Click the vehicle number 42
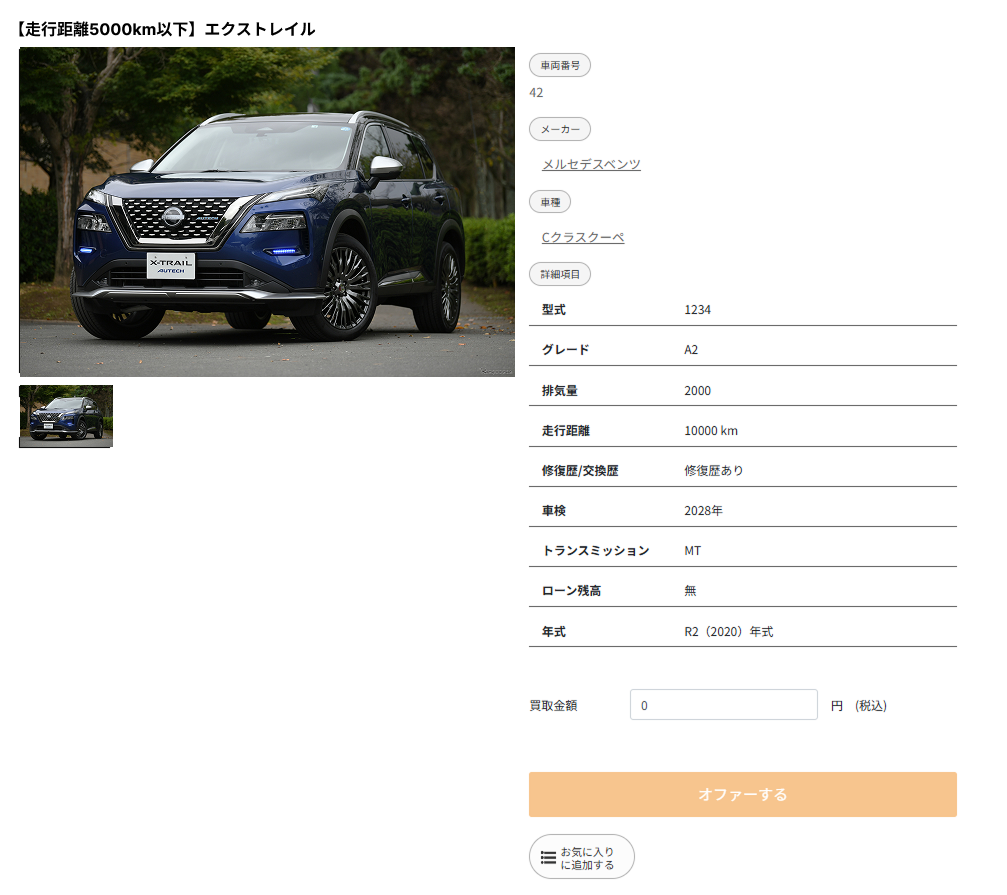The image size is (1007, 895). [x=536, y=92]
